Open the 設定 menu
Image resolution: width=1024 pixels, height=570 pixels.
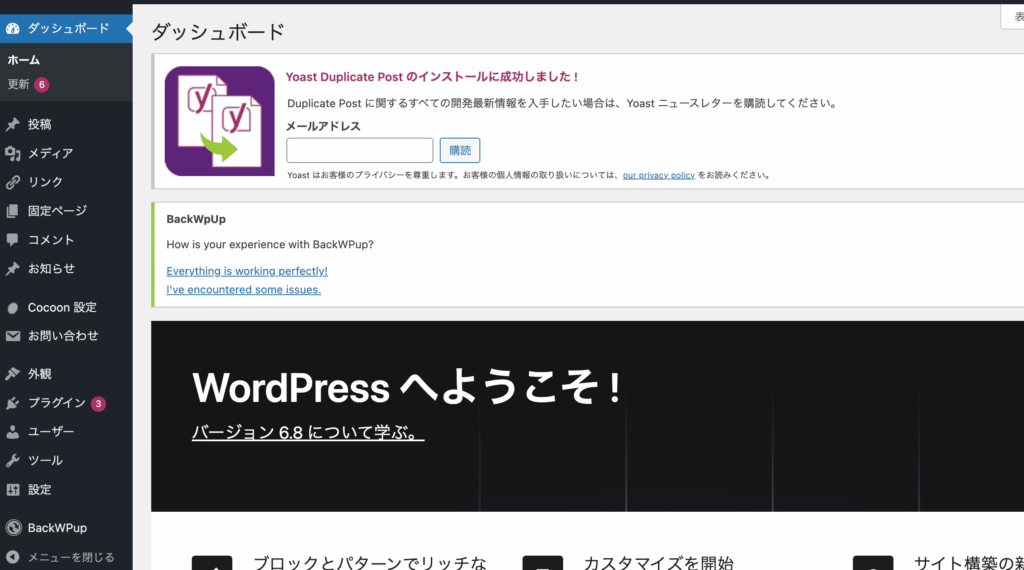point(66,490)
